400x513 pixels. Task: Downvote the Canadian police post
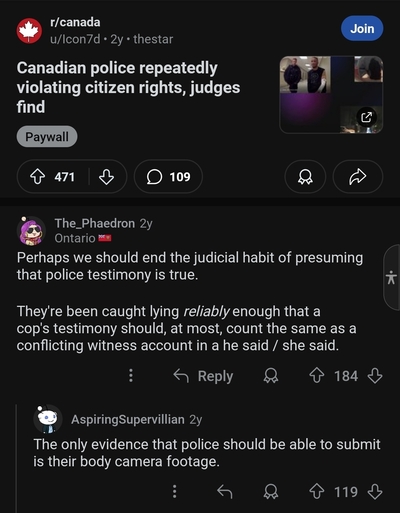point(106,177)
